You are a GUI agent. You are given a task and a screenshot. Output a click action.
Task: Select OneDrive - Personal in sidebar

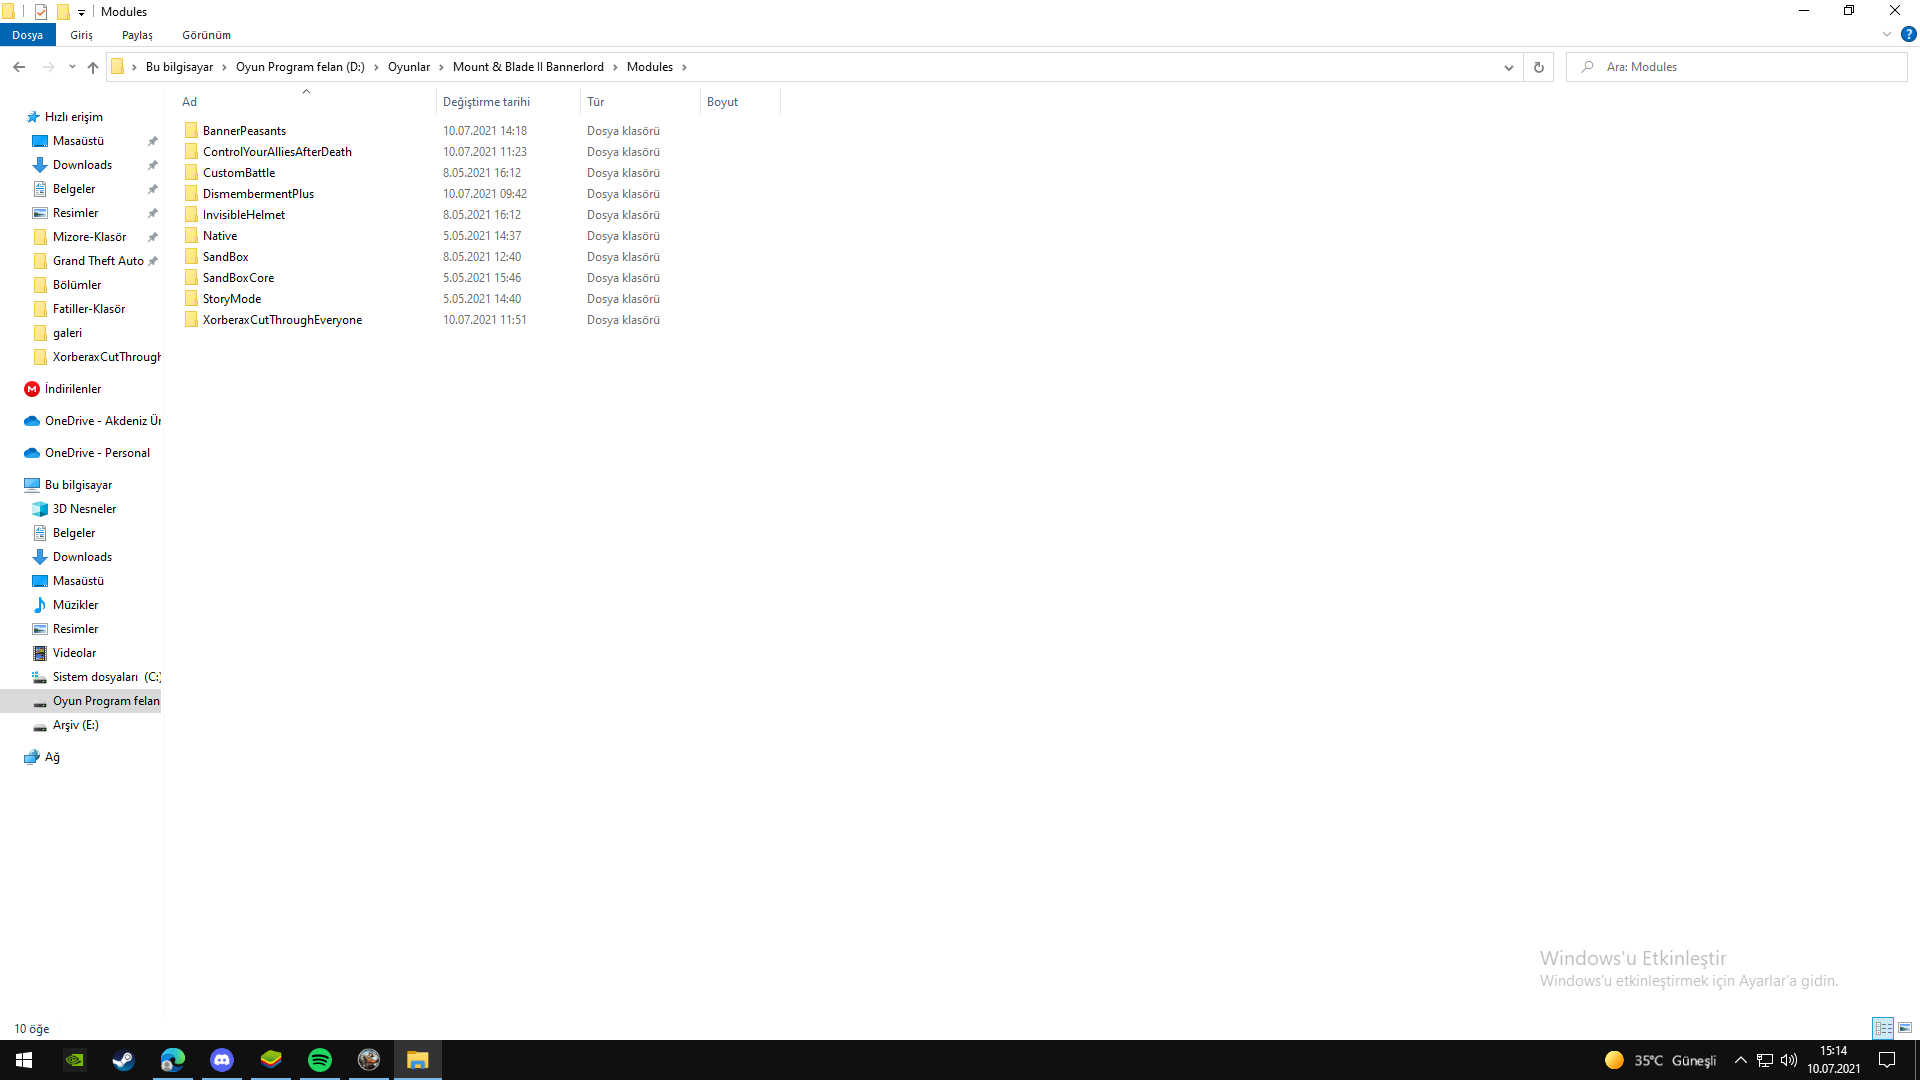[97, 453]
